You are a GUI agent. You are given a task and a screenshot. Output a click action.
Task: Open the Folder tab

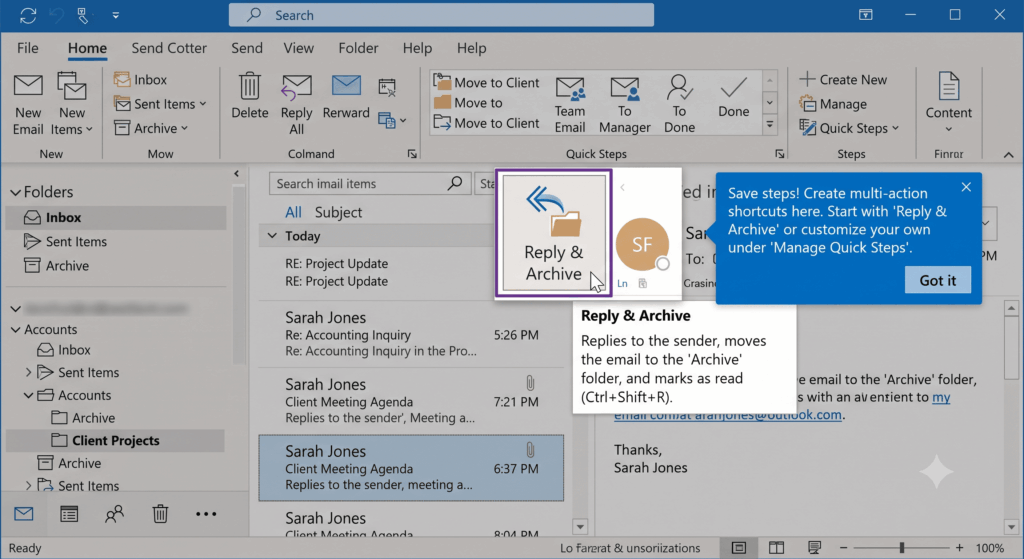[358, 48]
